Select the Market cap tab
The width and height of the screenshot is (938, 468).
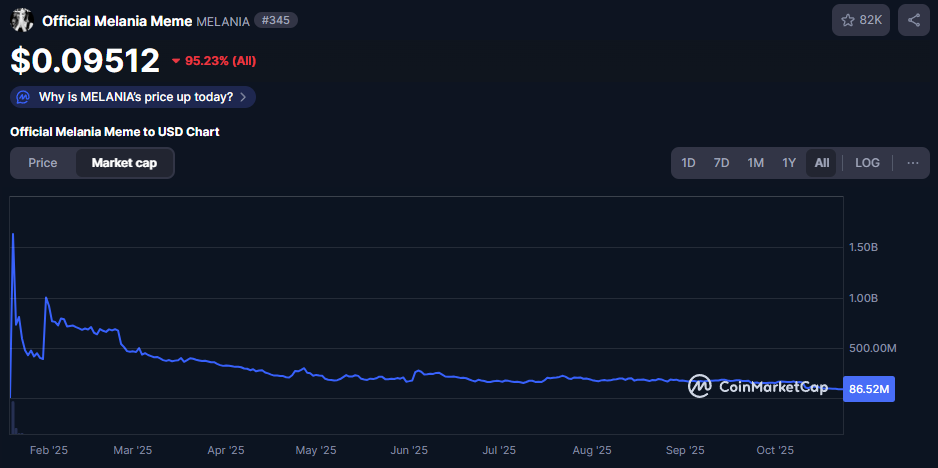pyautogui.click(x=124, y=163)
